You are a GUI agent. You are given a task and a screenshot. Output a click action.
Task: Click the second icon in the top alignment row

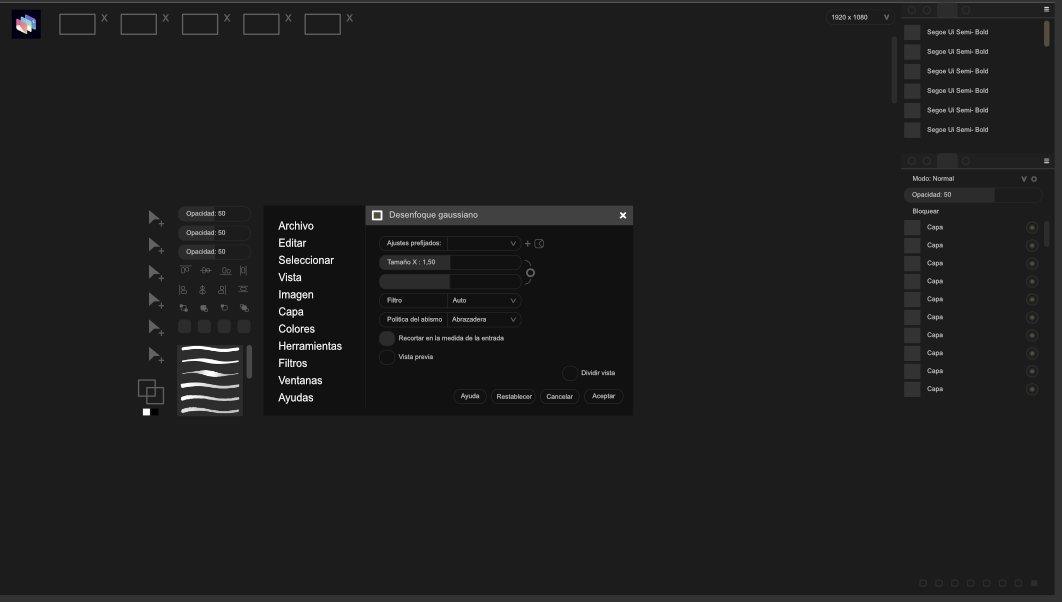click(x=205, y=270)
